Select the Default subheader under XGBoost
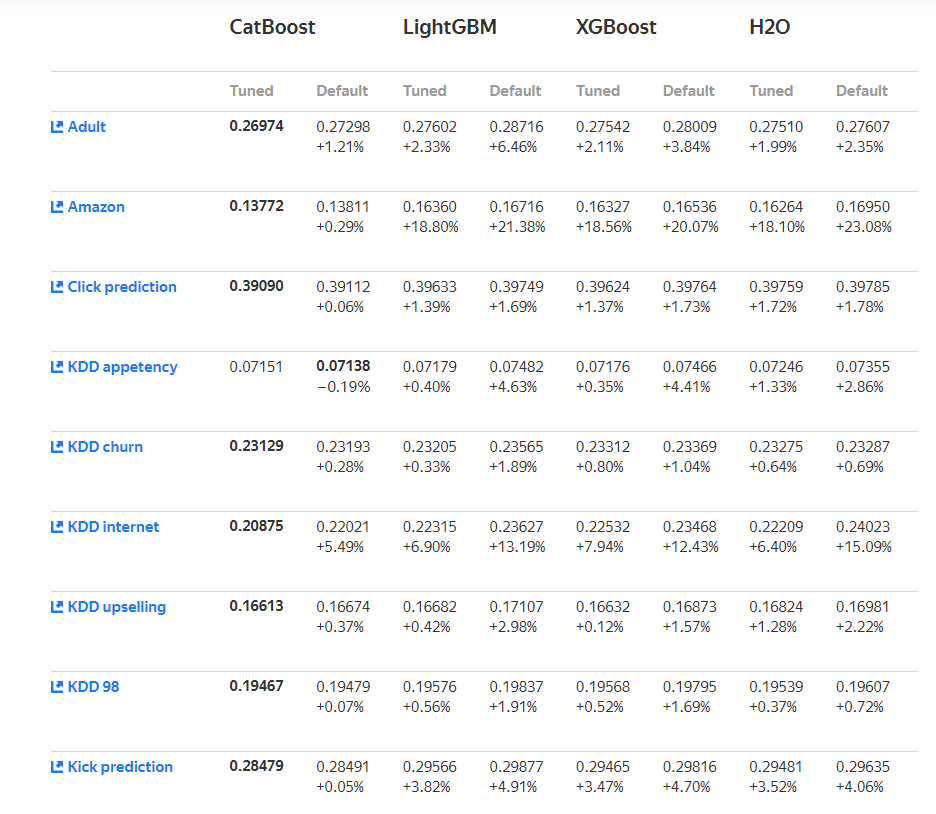This screenshot has height=814, width=936. point(688,91)
